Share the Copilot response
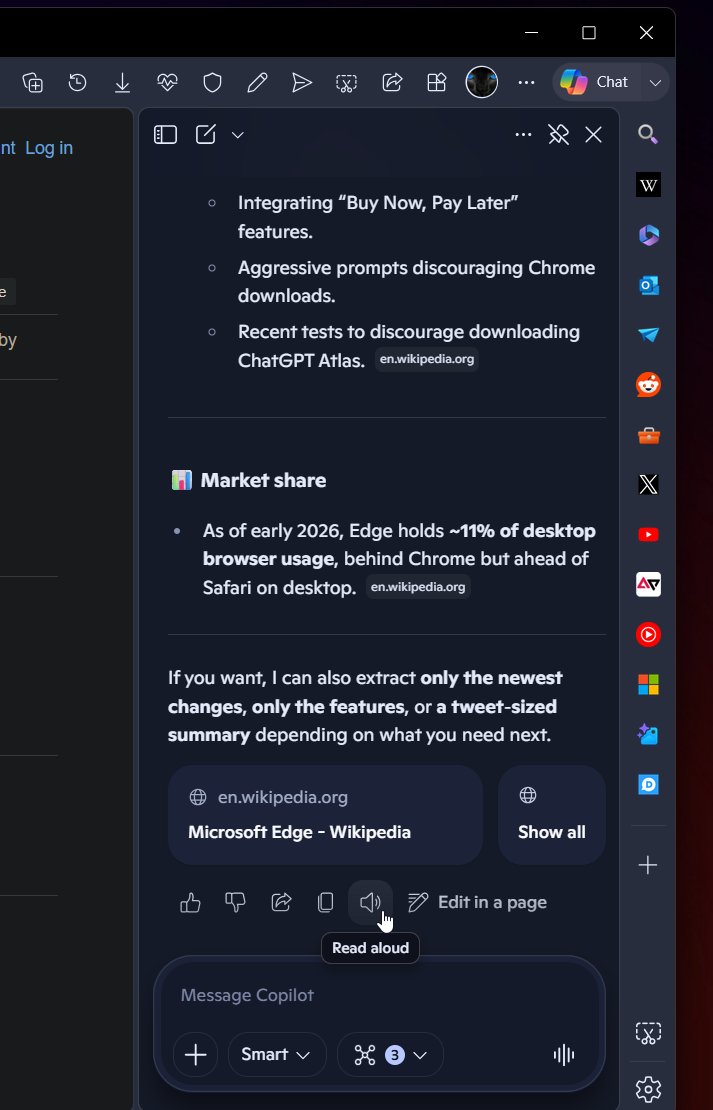 [x=281, y=903]
